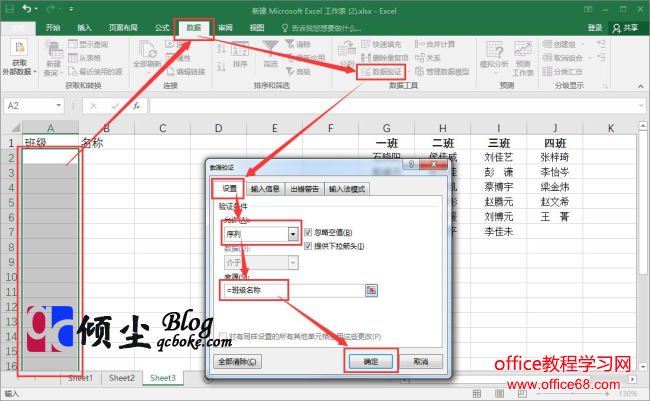Open Input Message (输入信息) dialog tab
Viewport: 650px width, 401px height.
[265, 189]
